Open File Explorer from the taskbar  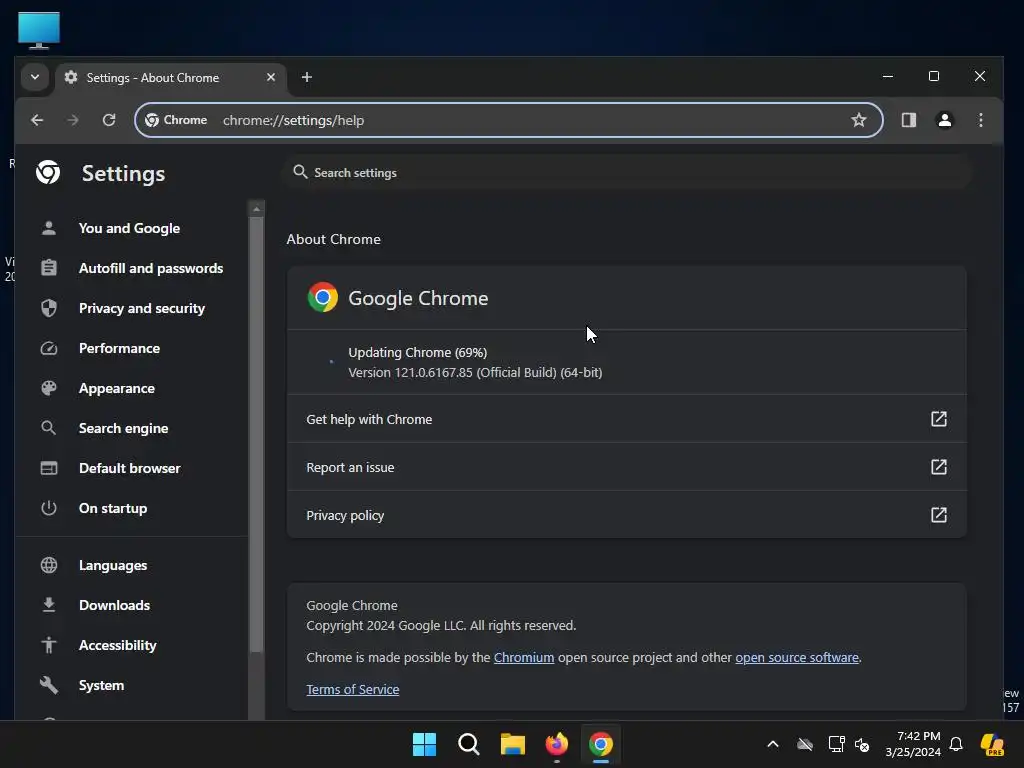point(513,744)
